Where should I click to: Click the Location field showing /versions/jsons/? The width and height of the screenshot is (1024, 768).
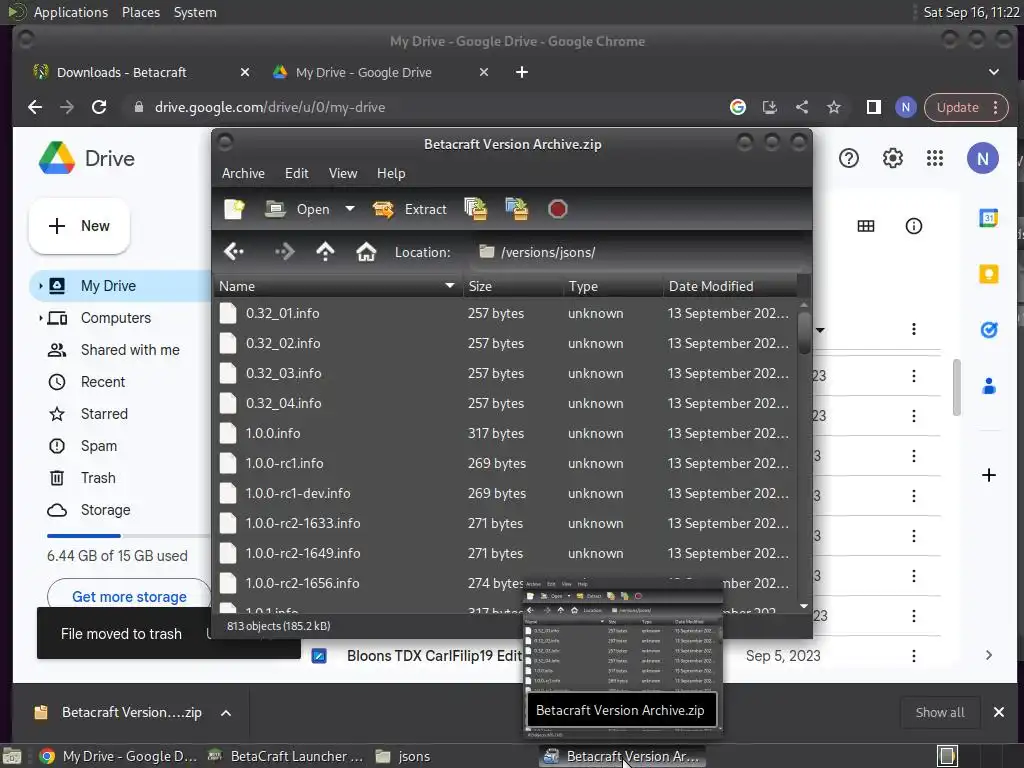point(639,252)
